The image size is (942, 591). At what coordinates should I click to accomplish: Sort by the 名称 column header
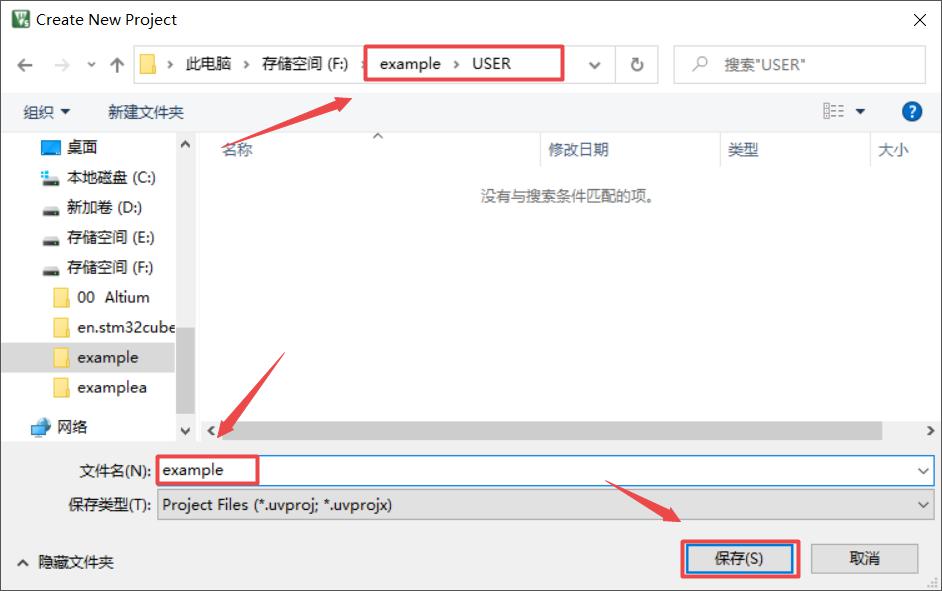(x=237, y=149)
